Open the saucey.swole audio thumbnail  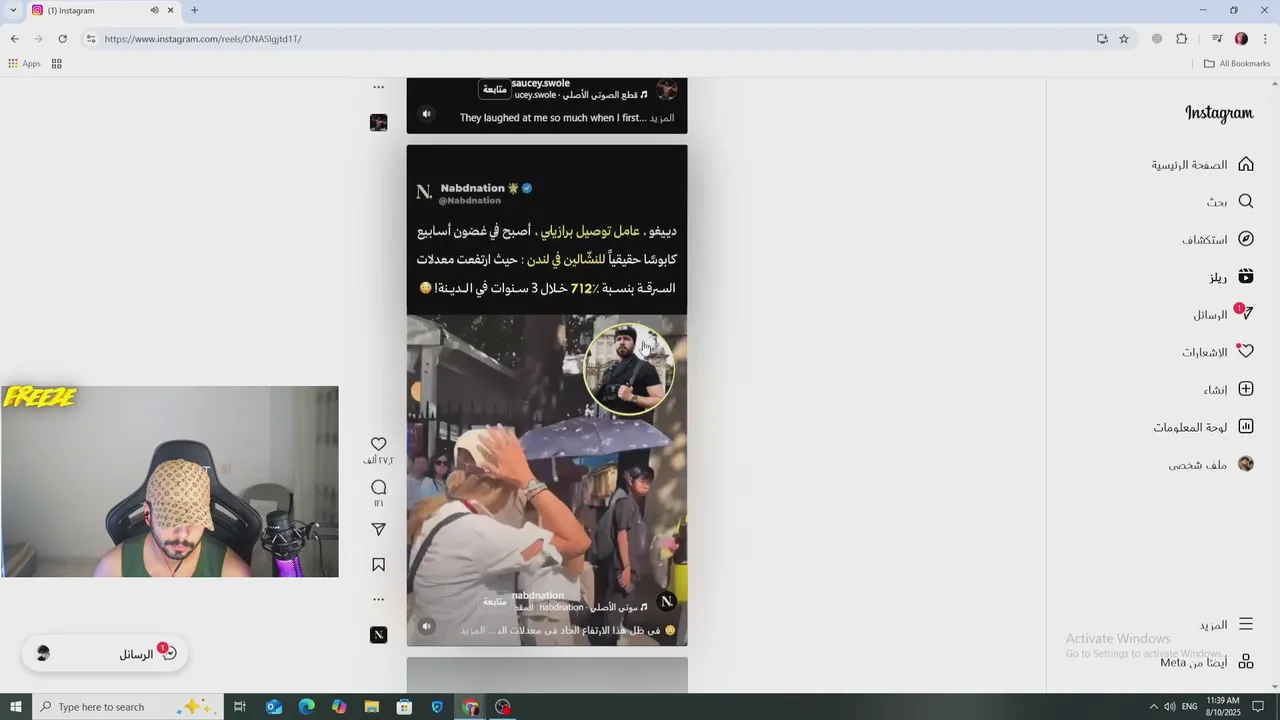click(x=378, y=122)
